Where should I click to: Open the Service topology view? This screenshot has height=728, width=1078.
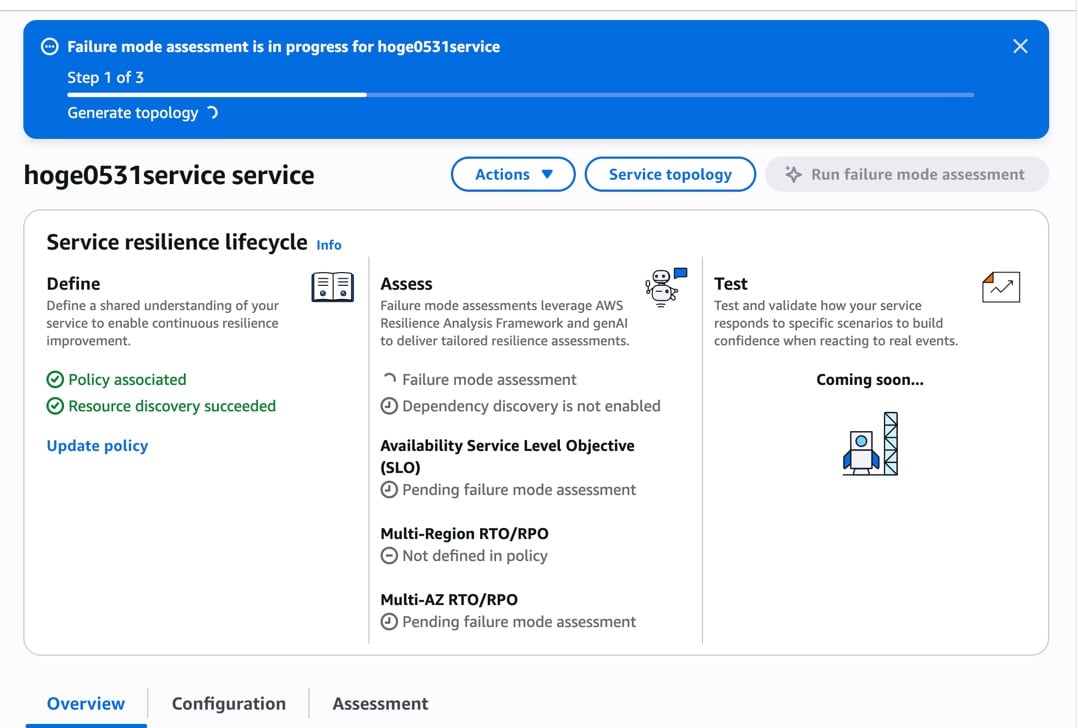(670, 175)
